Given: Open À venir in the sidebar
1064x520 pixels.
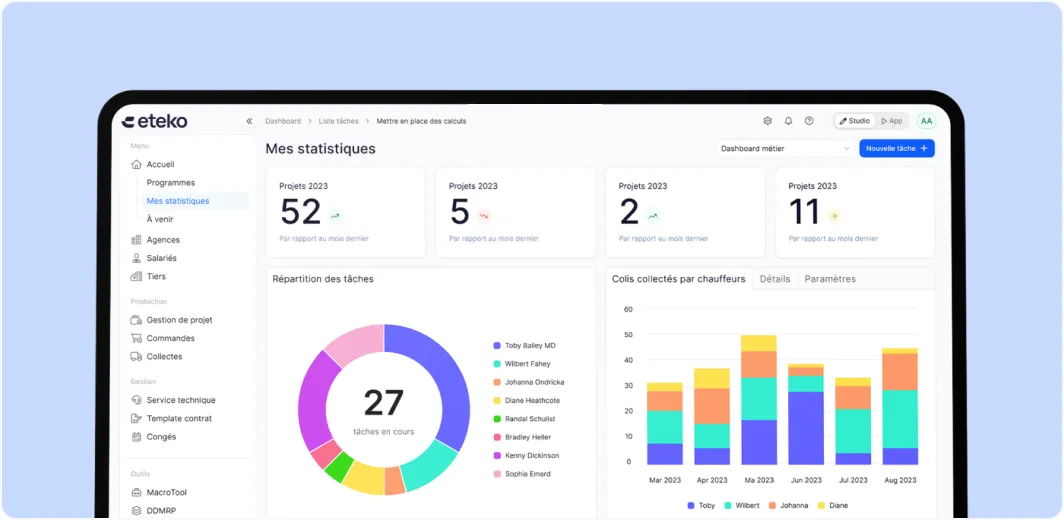Looking at the screenshot, I should 160,219.
